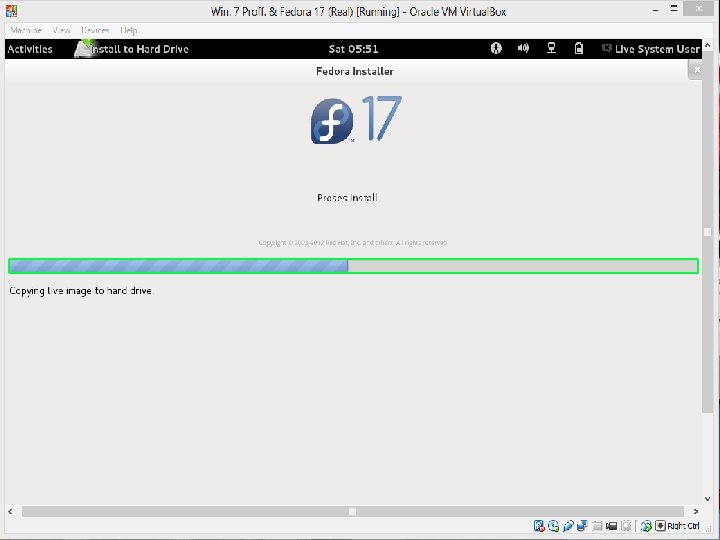Open Activities overview in Fedora
This screenshot has height=540, width=720.
click(30, 49)
